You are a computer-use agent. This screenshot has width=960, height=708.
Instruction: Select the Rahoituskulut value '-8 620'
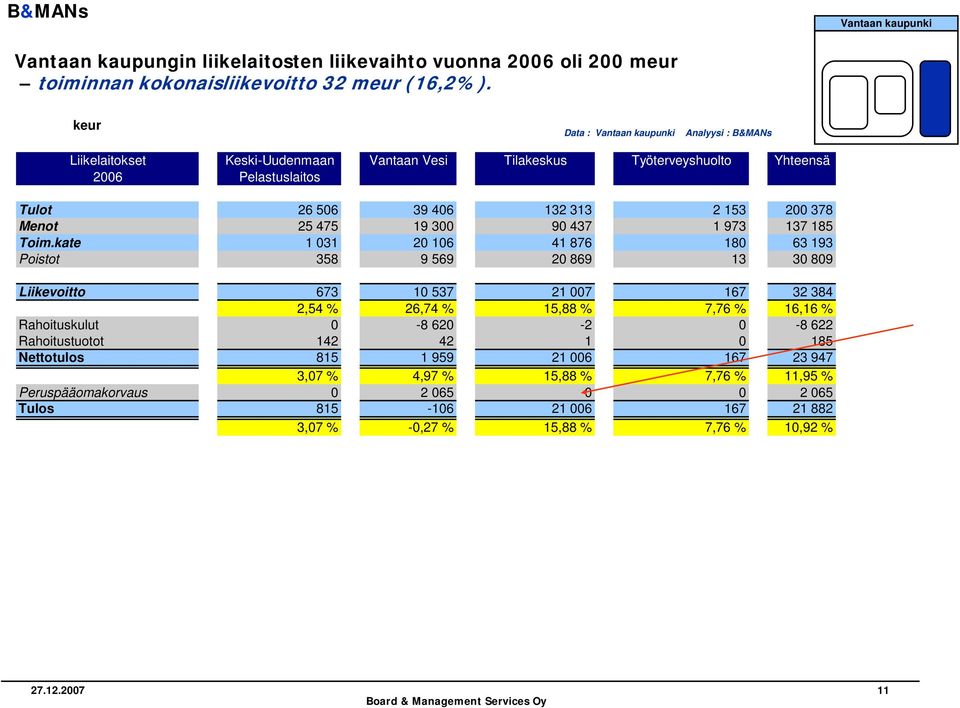(x=435, y=325)
